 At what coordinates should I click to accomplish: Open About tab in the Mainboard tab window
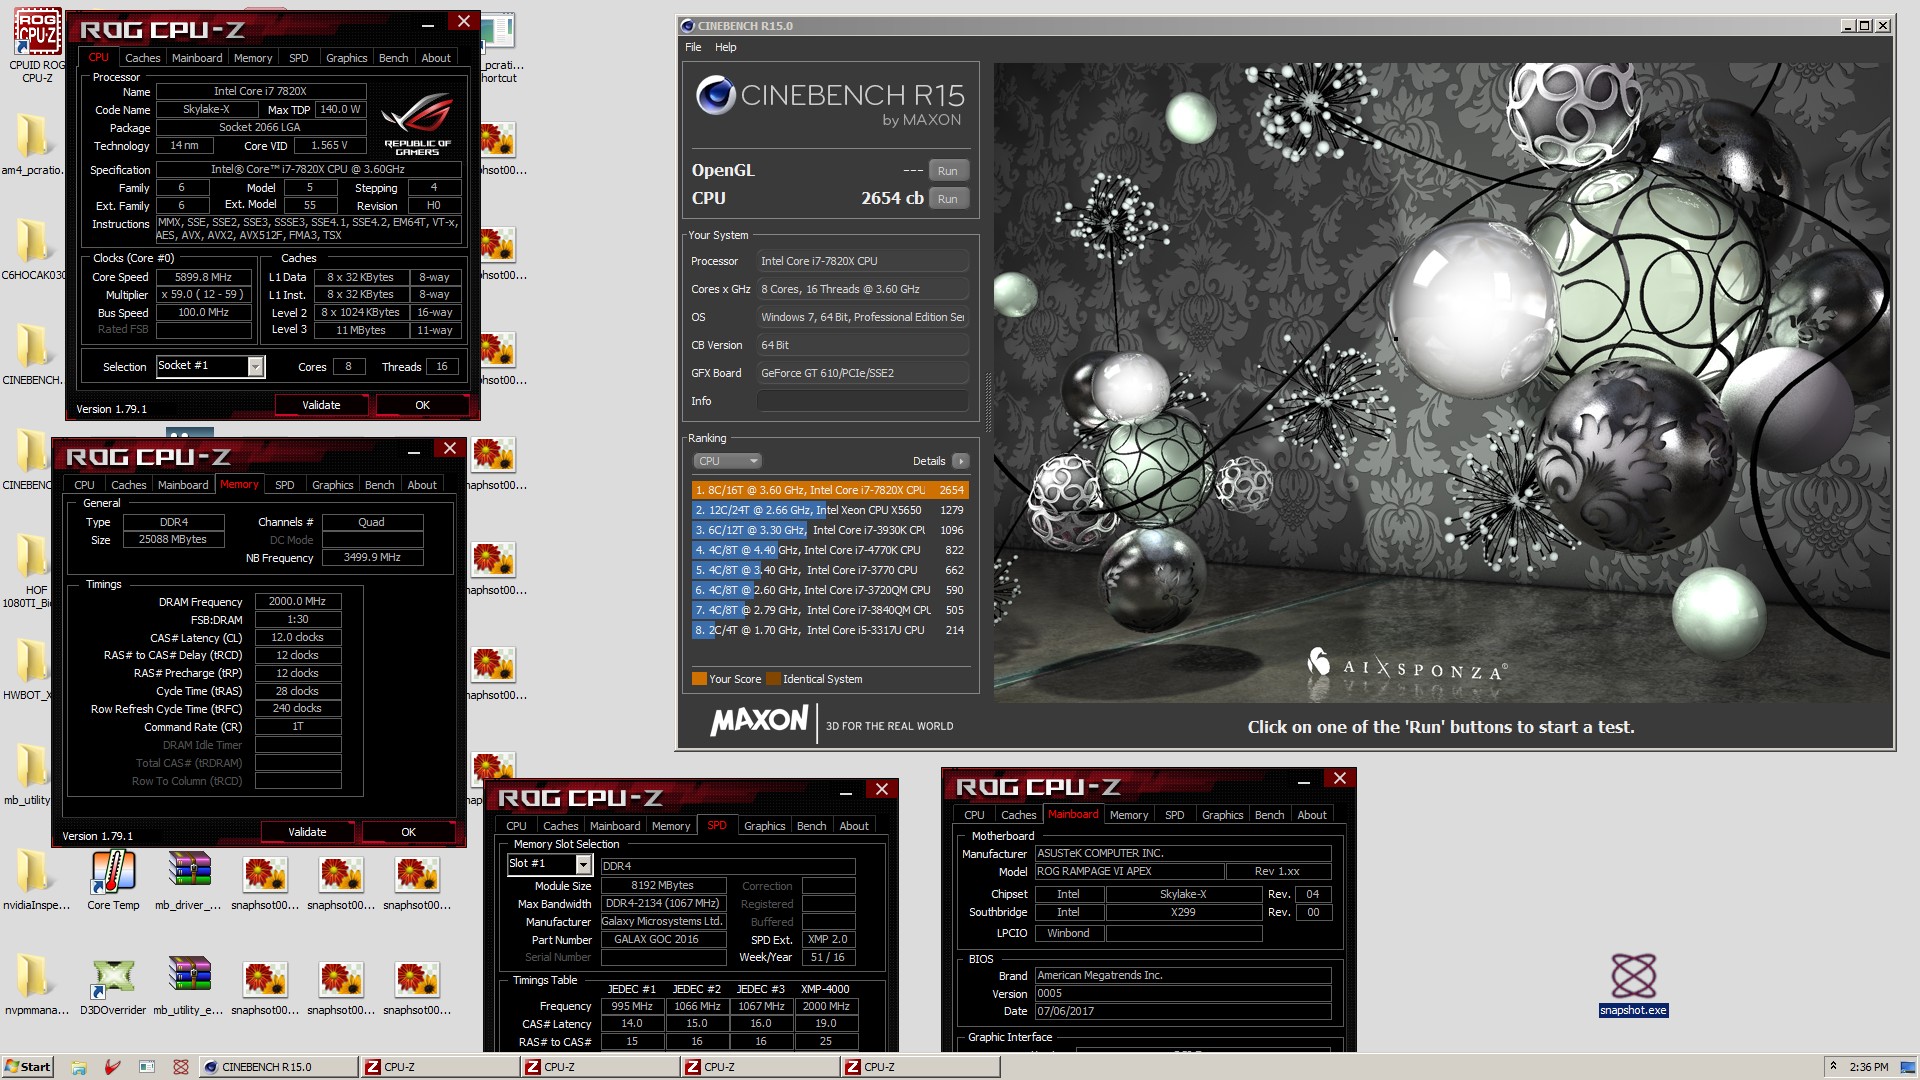tap(1312, 815)
